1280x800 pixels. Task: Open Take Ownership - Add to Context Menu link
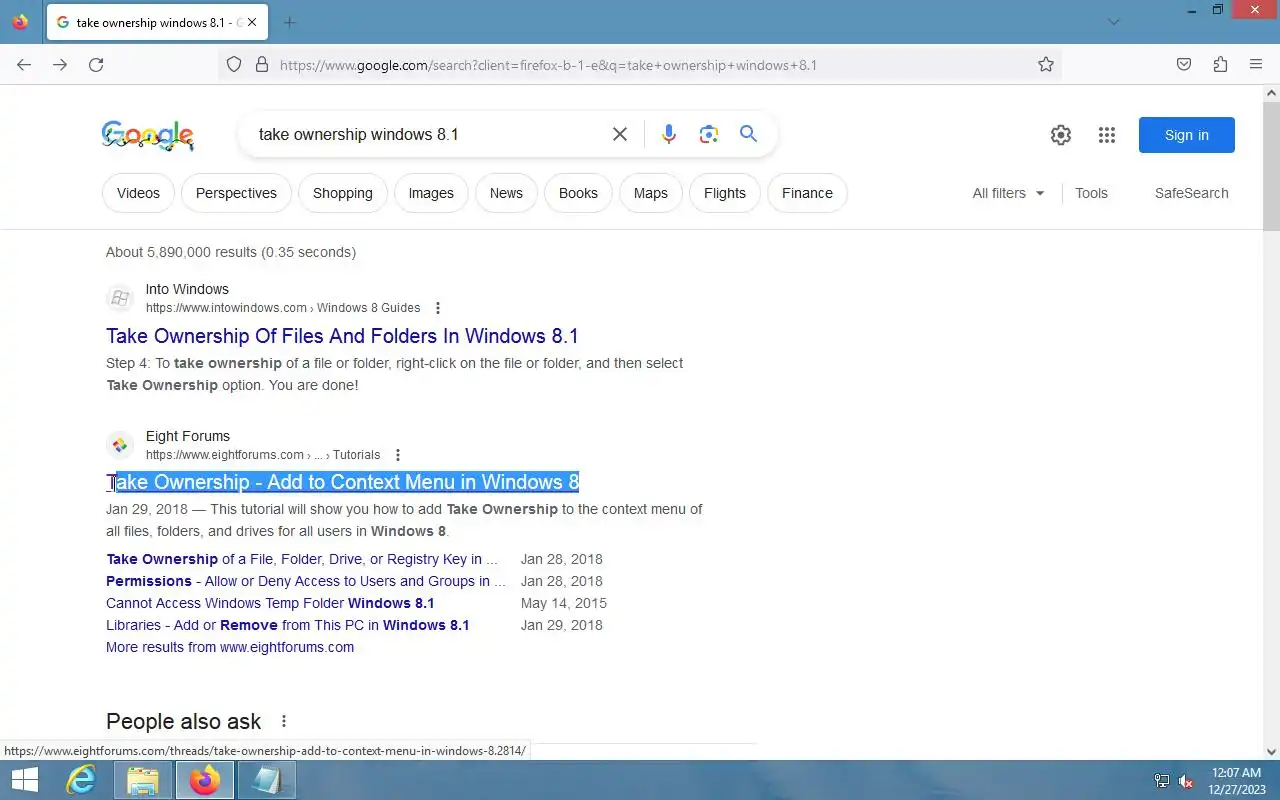tap(342, 482)
